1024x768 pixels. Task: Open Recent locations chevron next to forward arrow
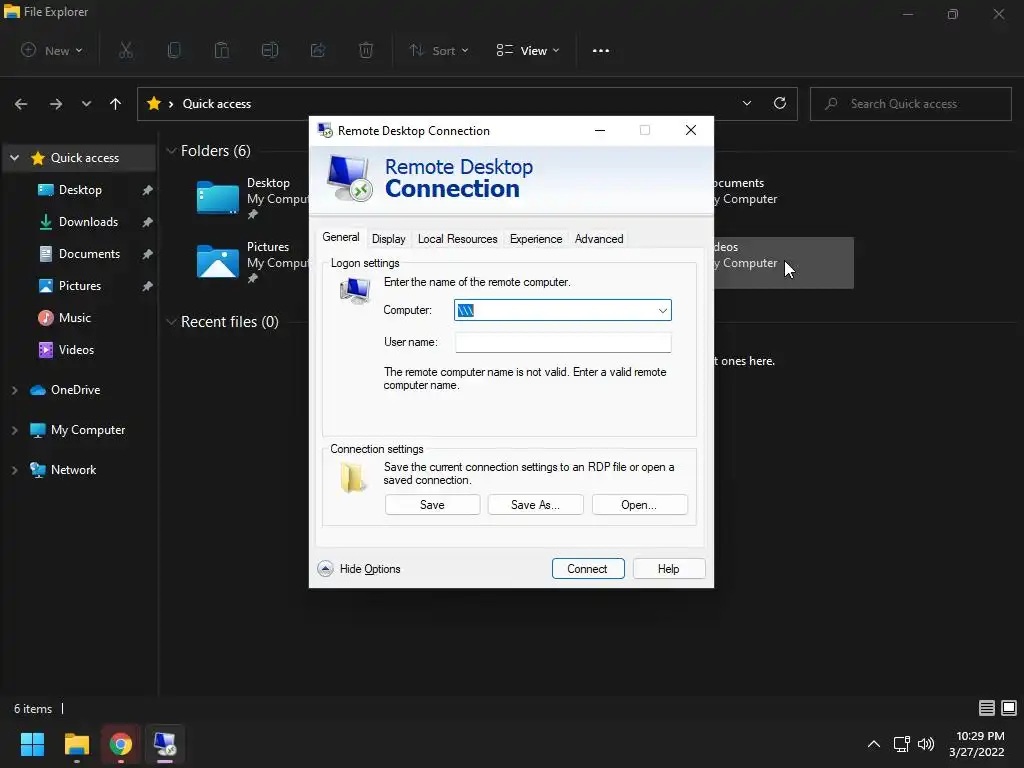(86, 104)
